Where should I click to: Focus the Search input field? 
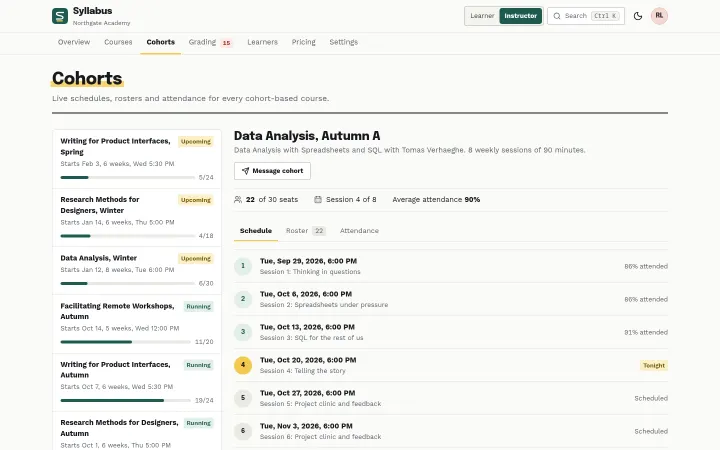(585, 16)
